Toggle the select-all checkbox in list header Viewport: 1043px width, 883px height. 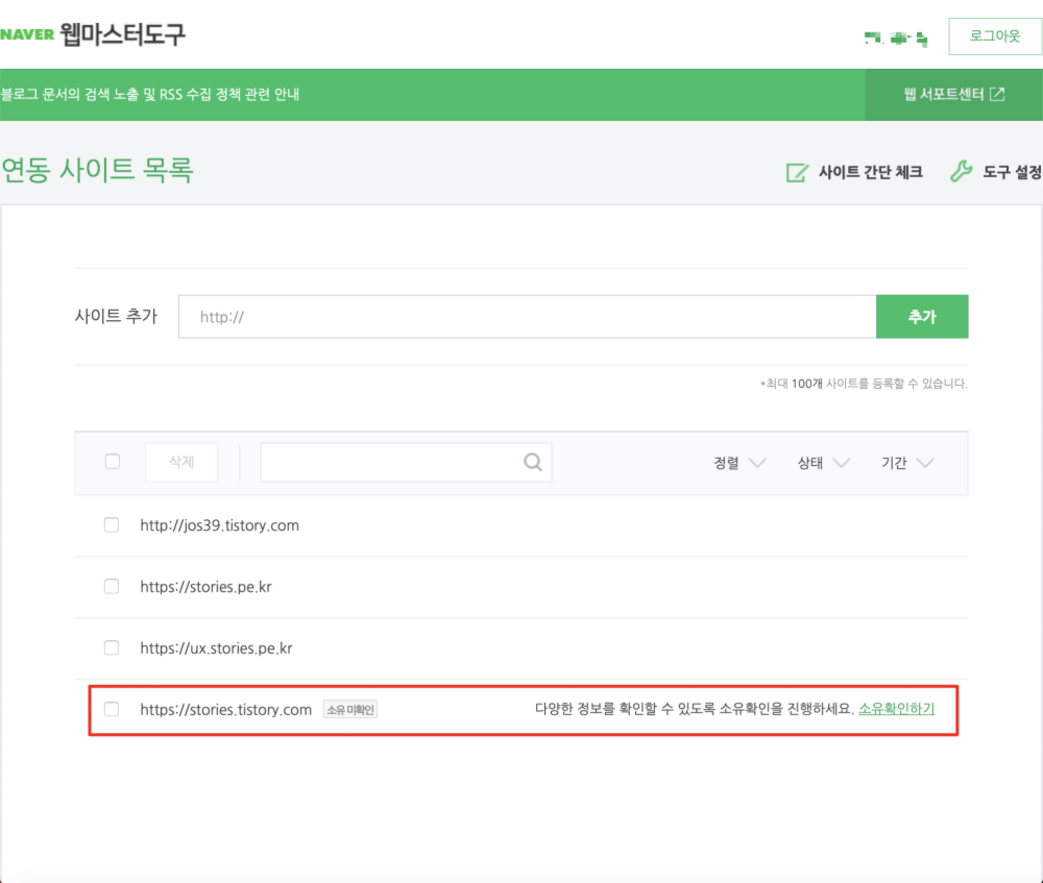pos(112,462)
